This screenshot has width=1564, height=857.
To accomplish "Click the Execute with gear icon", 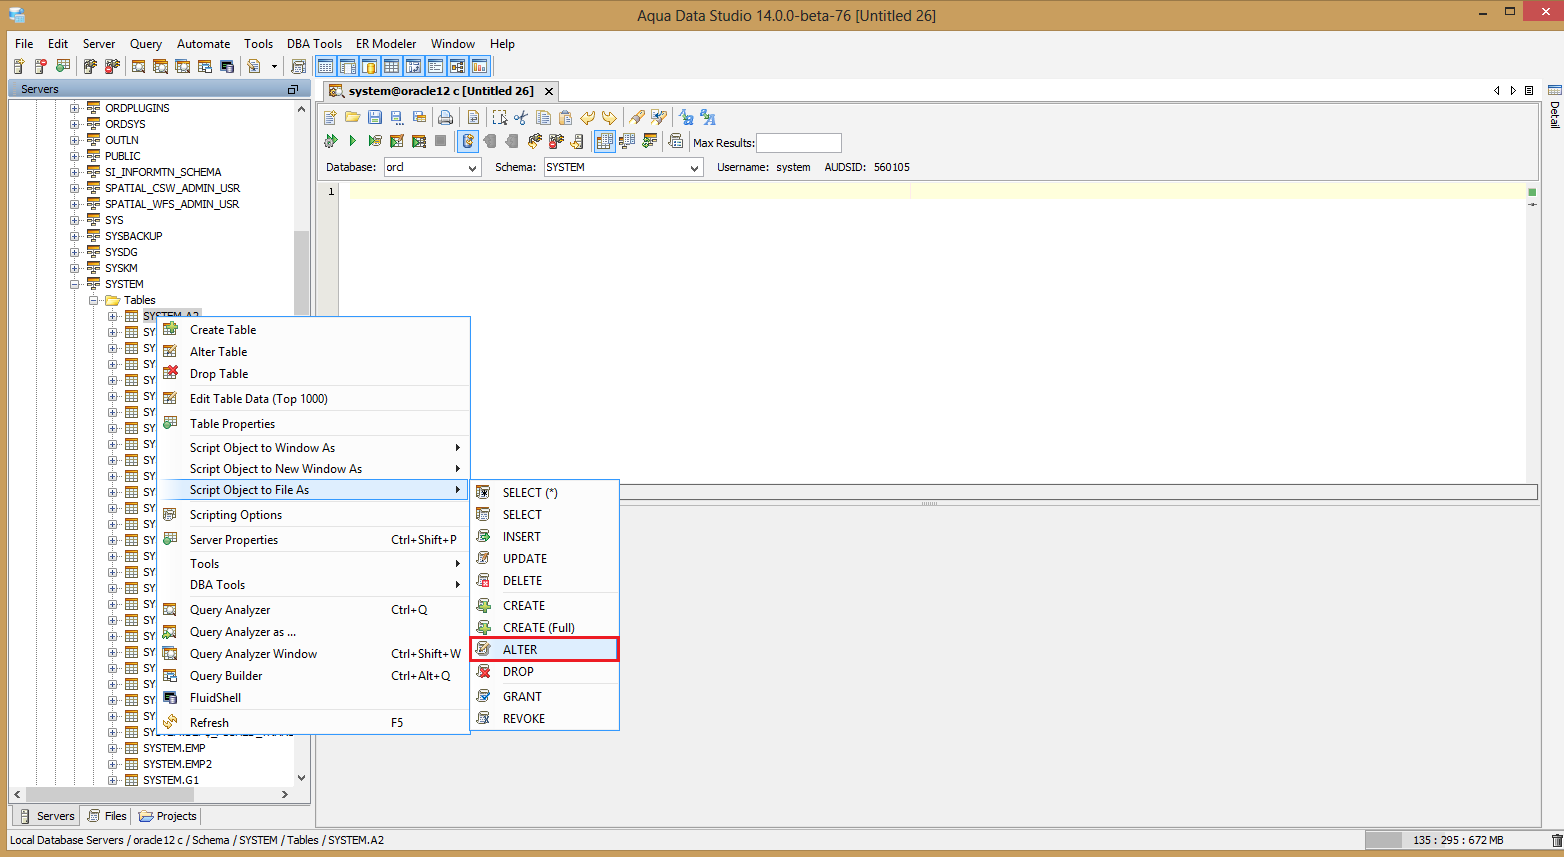I will 331,141.
